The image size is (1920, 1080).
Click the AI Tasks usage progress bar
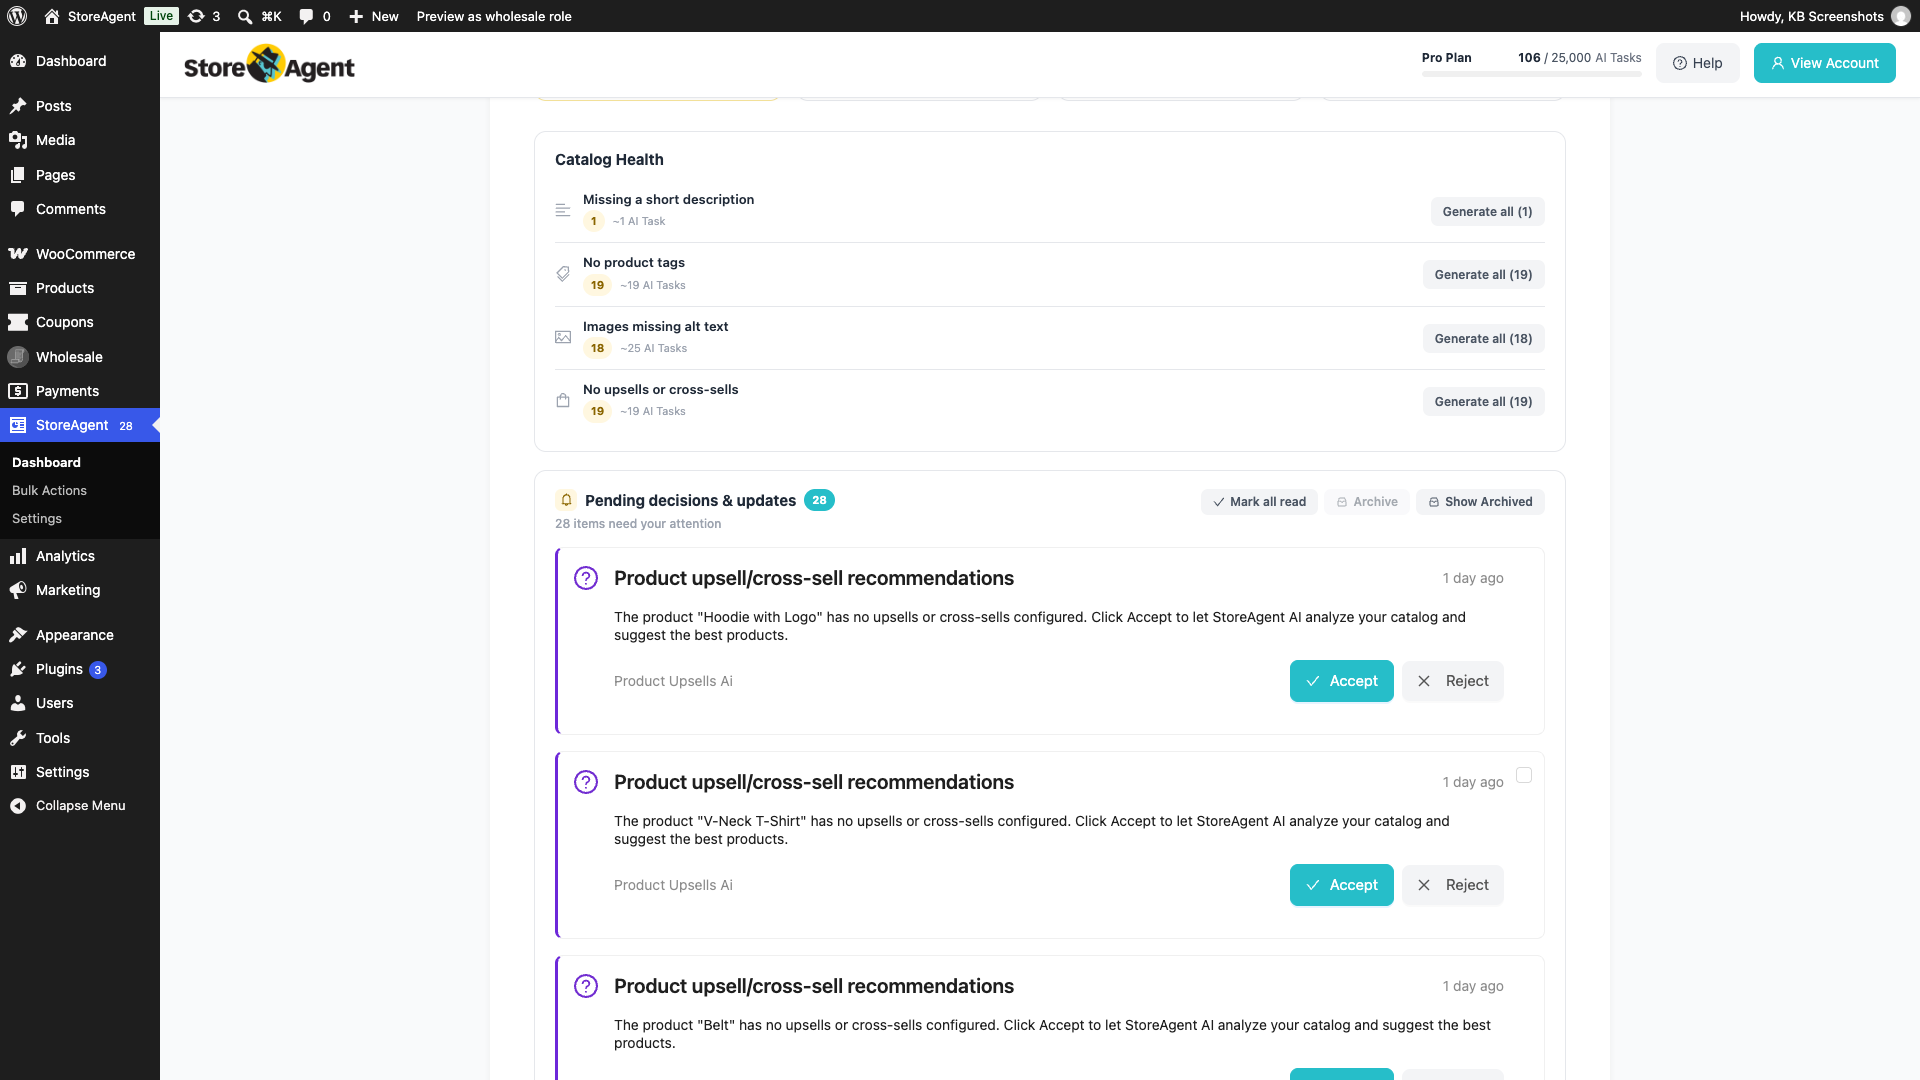tap(1531, 74)
